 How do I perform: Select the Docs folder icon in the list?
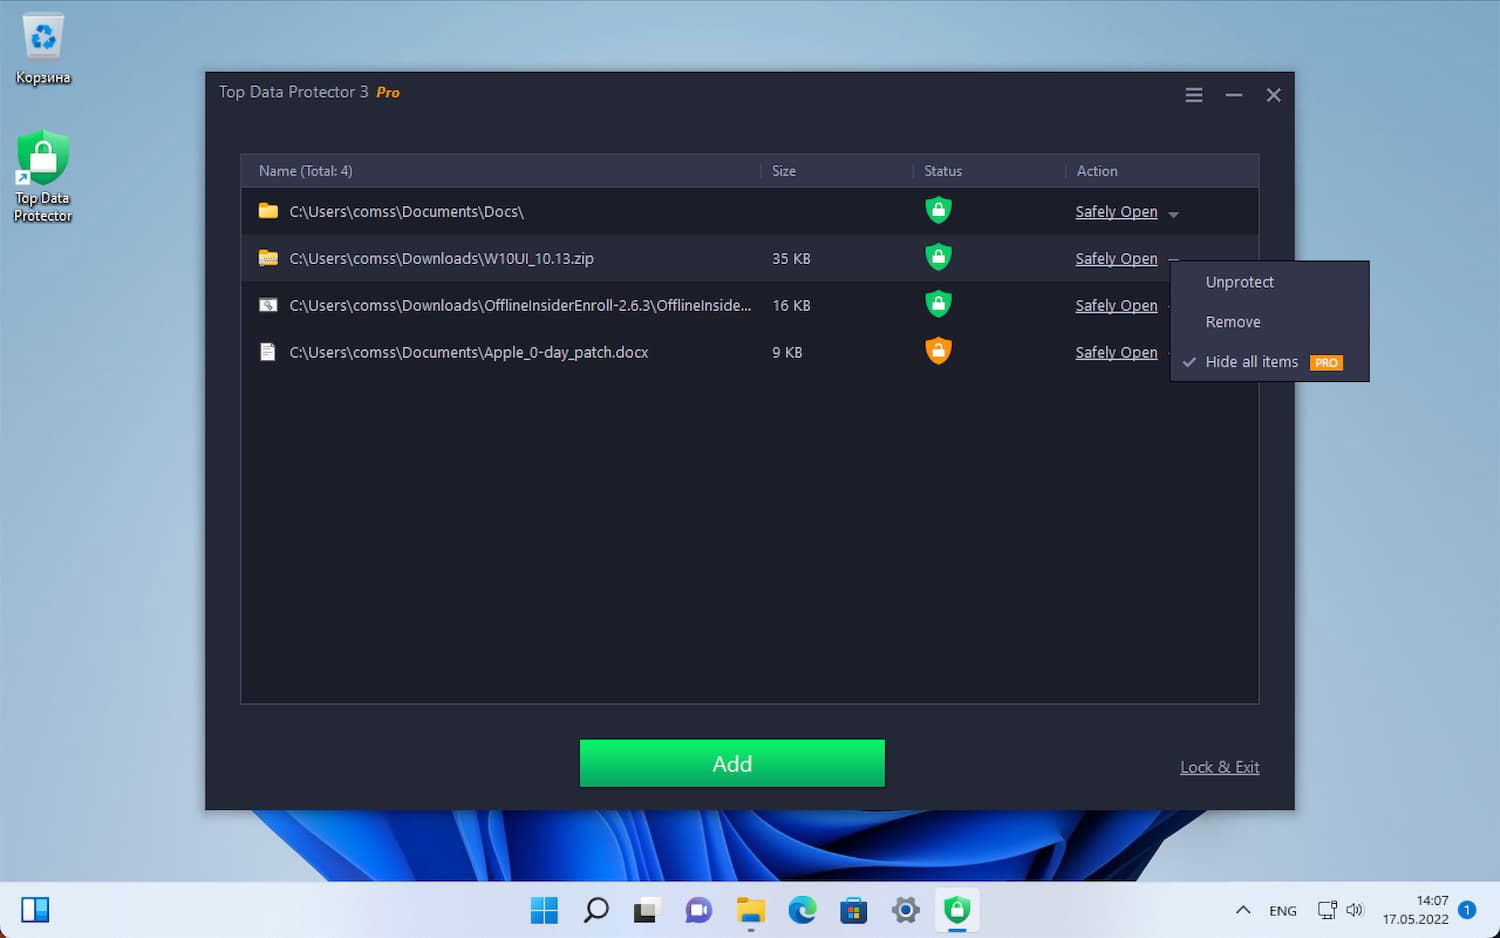coord(268,211)
